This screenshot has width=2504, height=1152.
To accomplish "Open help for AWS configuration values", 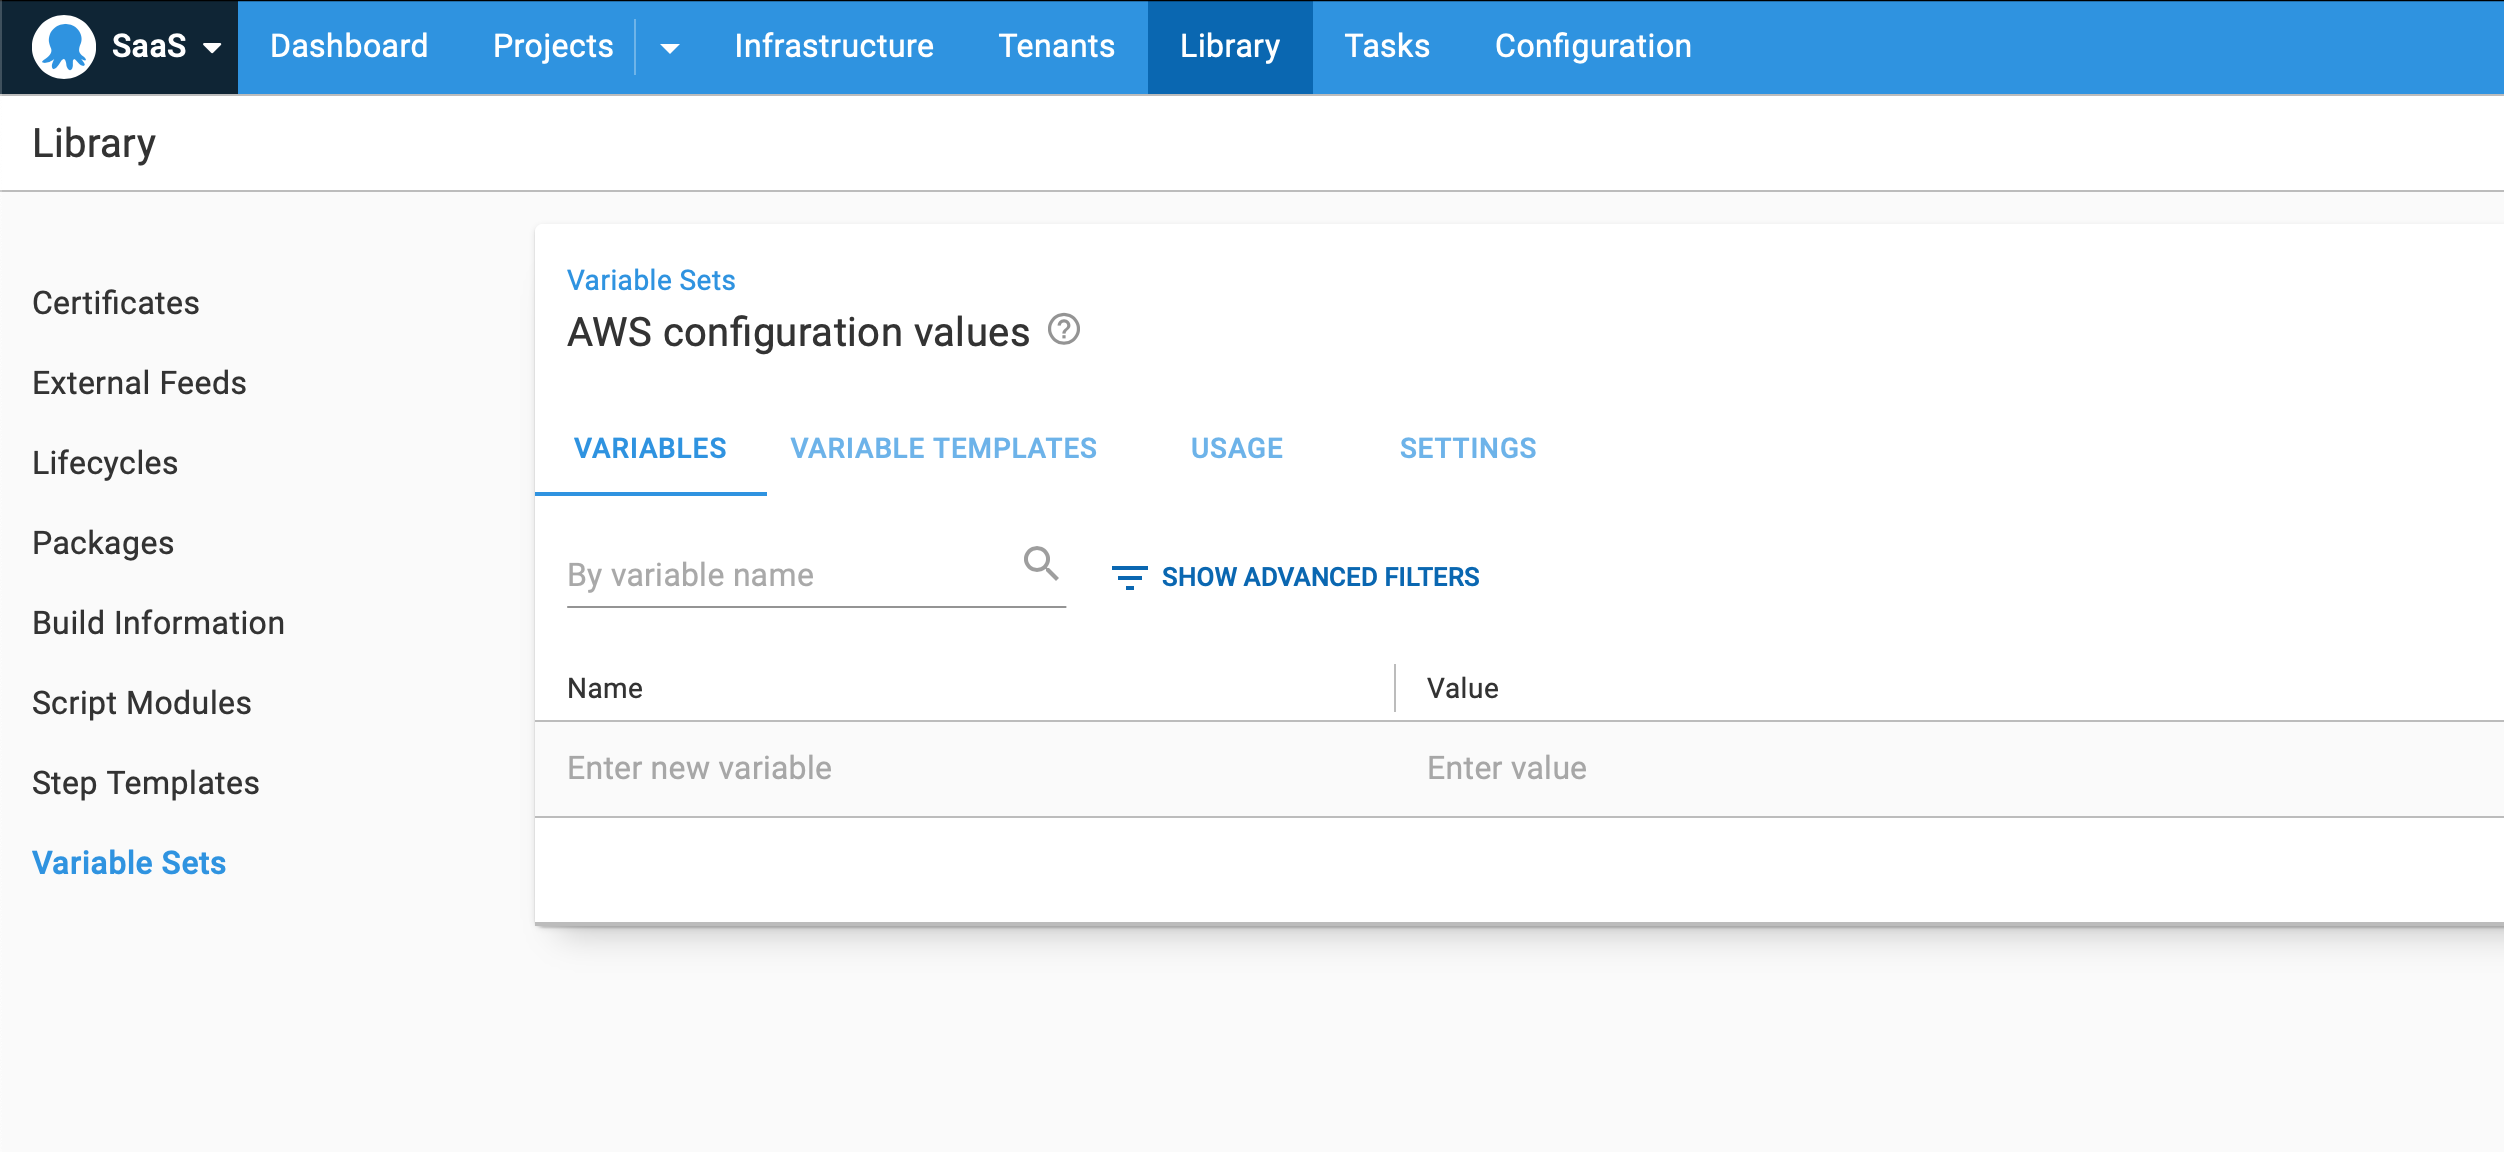I will click(x=1063, y=330).
